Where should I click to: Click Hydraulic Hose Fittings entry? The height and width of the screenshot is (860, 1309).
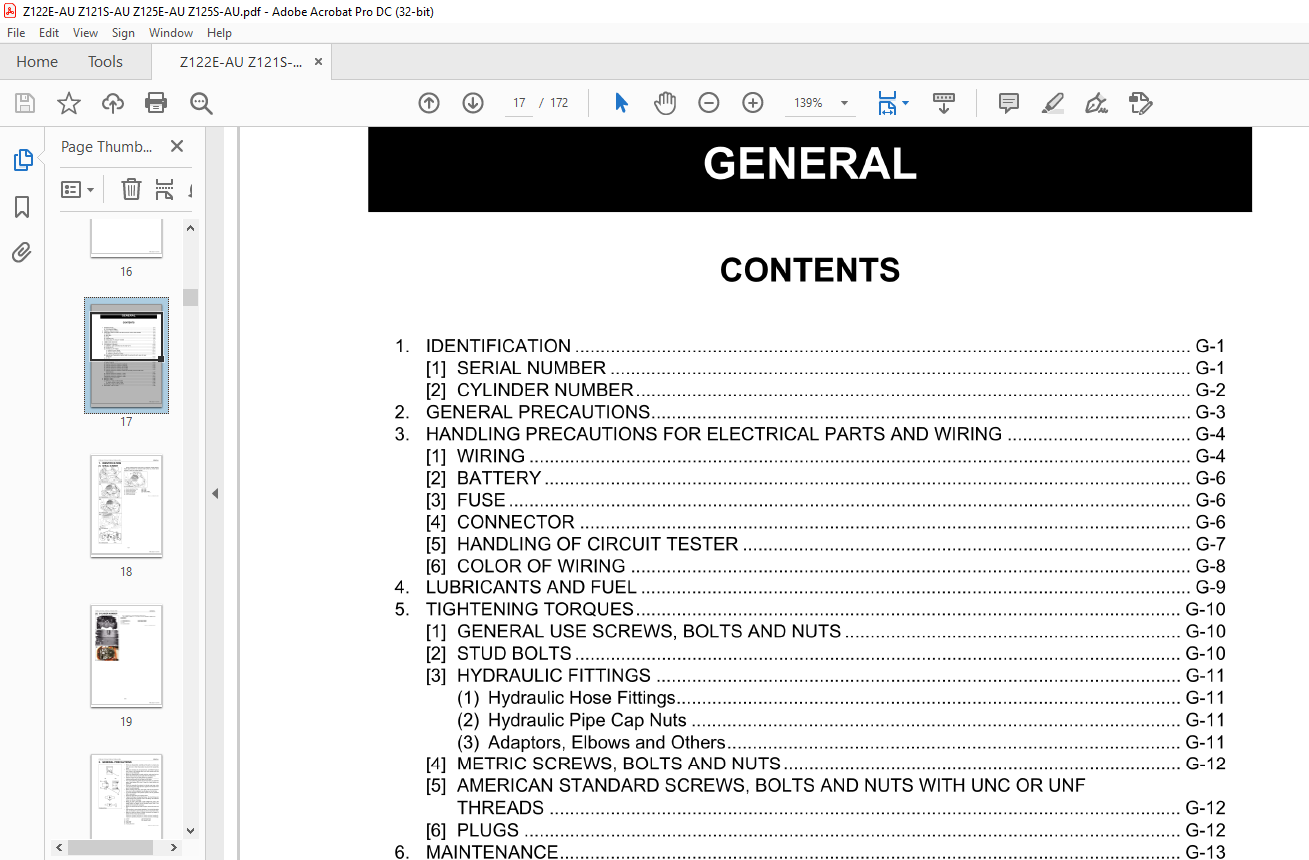click(x=841, y=698)
